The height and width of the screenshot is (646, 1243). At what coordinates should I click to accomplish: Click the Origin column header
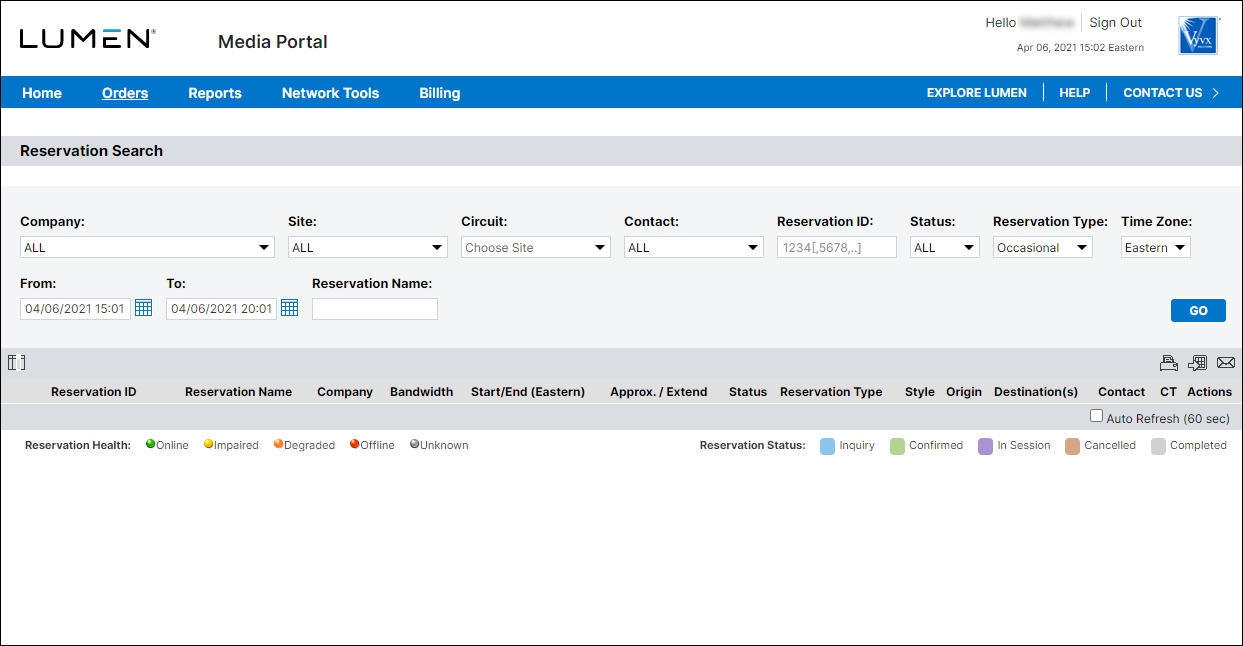coord(964,392)
